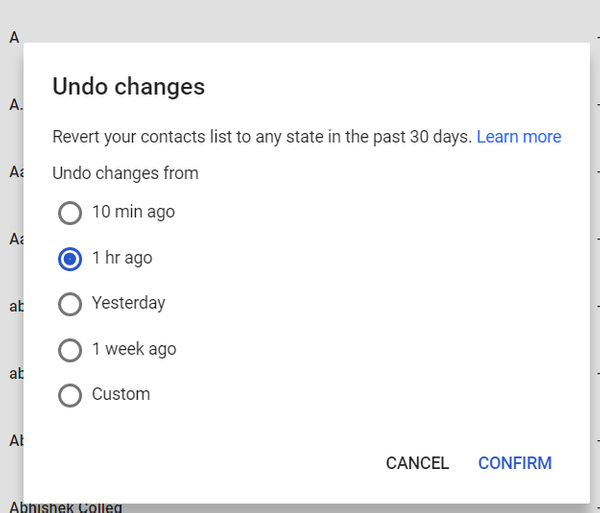Click the "Custom" option label text

coord(121,394)
